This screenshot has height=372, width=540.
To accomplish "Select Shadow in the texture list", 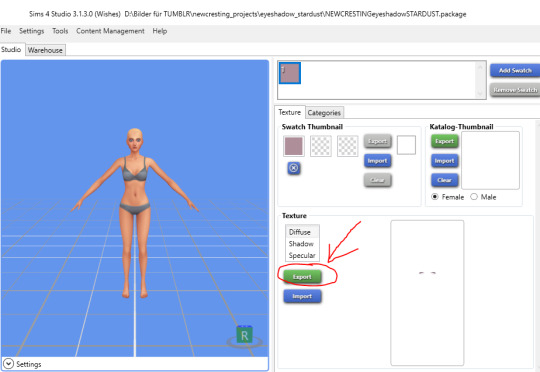I will [302, 244].
